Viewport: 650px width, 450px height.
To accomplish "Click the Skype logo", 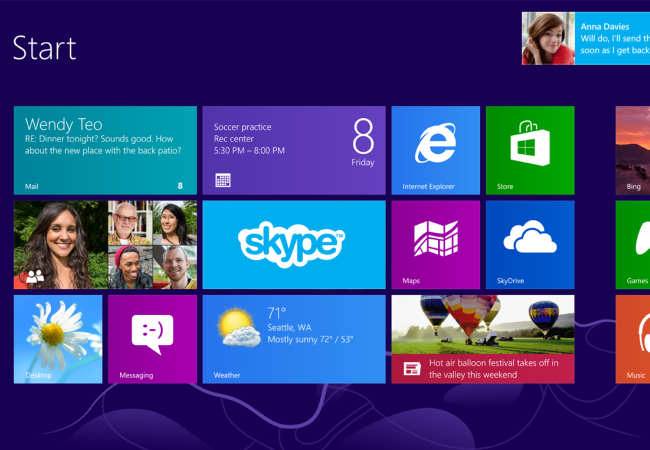I will (291, 244).
